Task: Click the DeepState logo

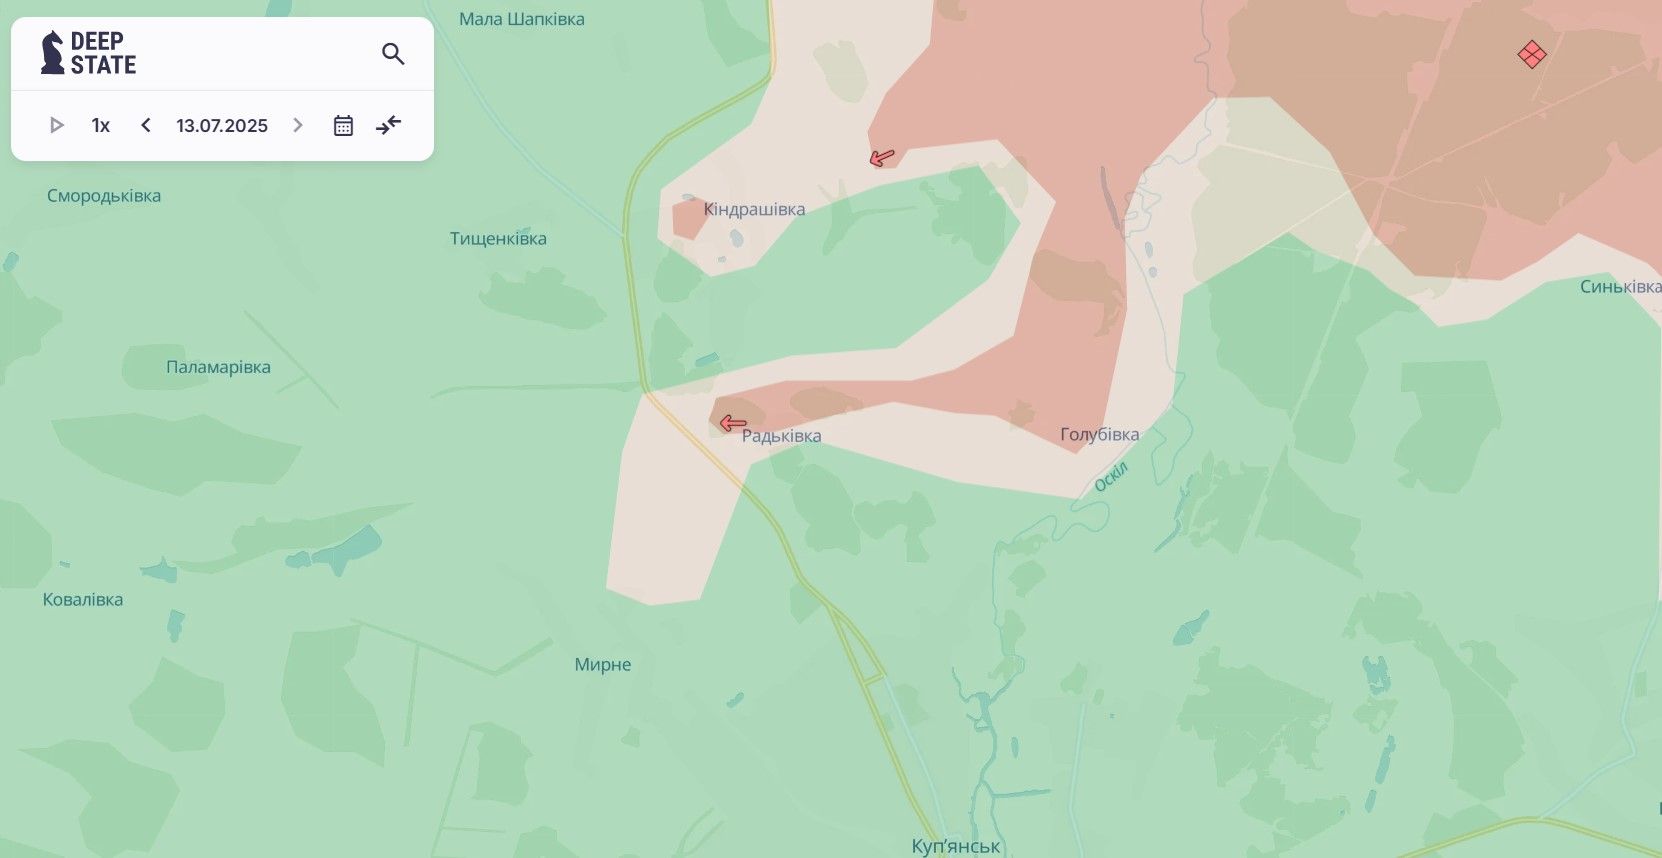Action: [88, 53]
